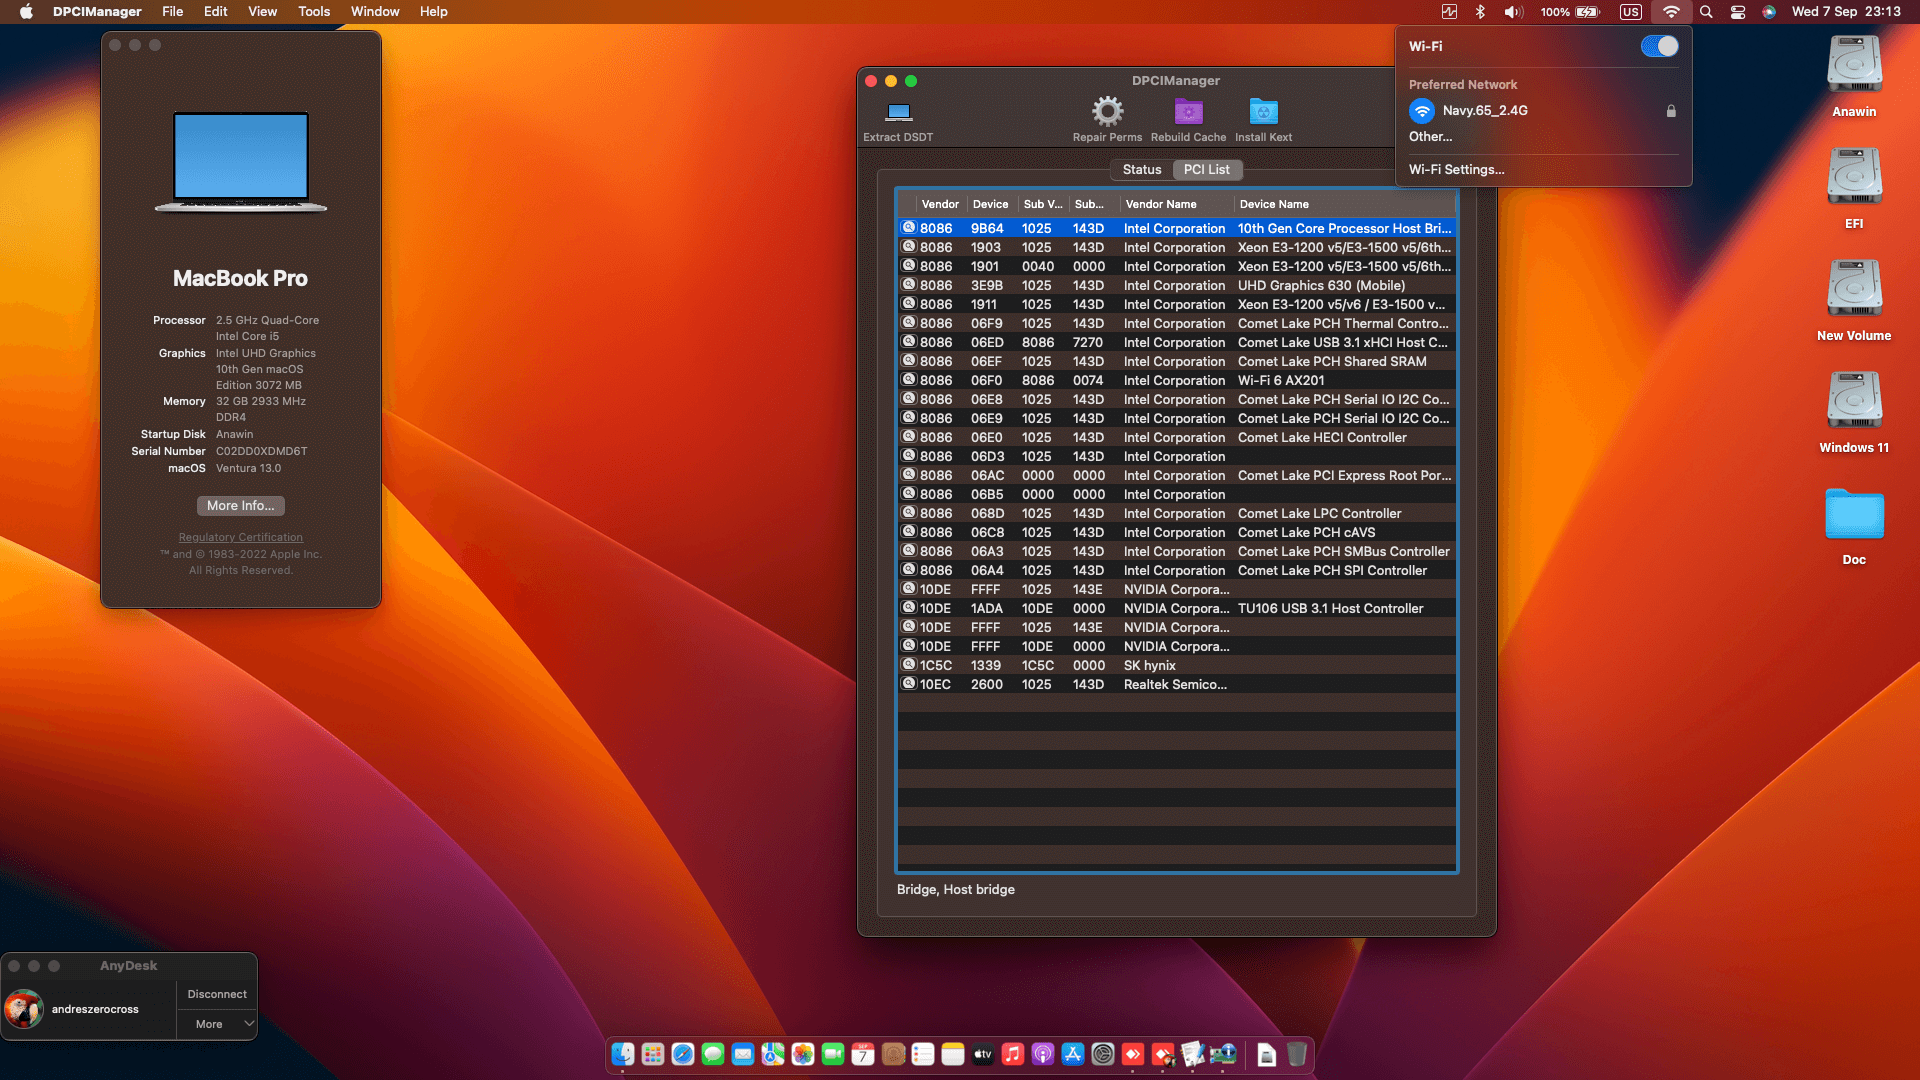Image resolution: width=1920 pixels, height=1080 pixels.
Task: Click the Repair Perms gear icon
Action: tap(1107, 111)
